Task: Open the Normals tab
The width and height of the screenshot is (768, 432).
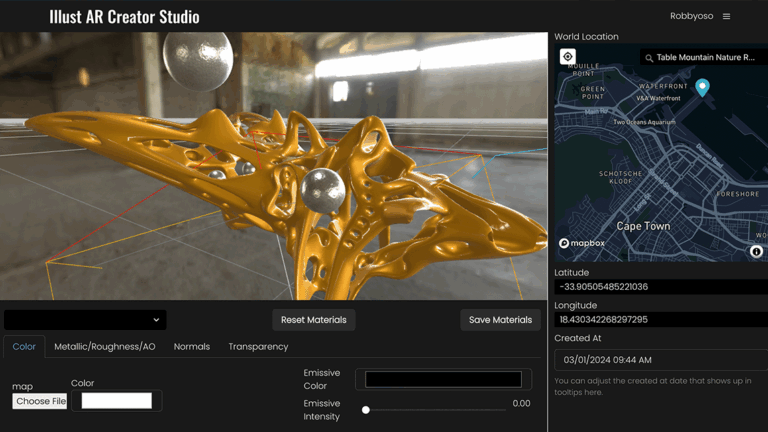Action: point(192,346)
